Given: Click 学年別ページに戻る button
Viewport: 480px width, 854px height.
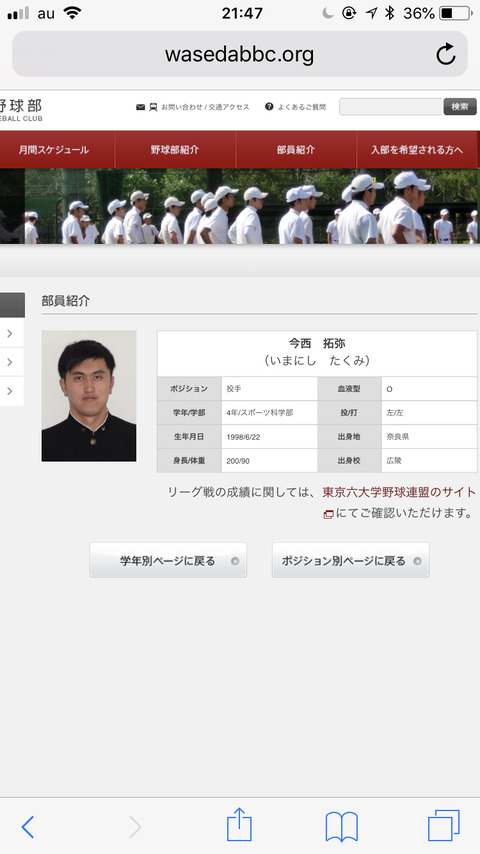Looking at the screenshot, I should 168,560.
